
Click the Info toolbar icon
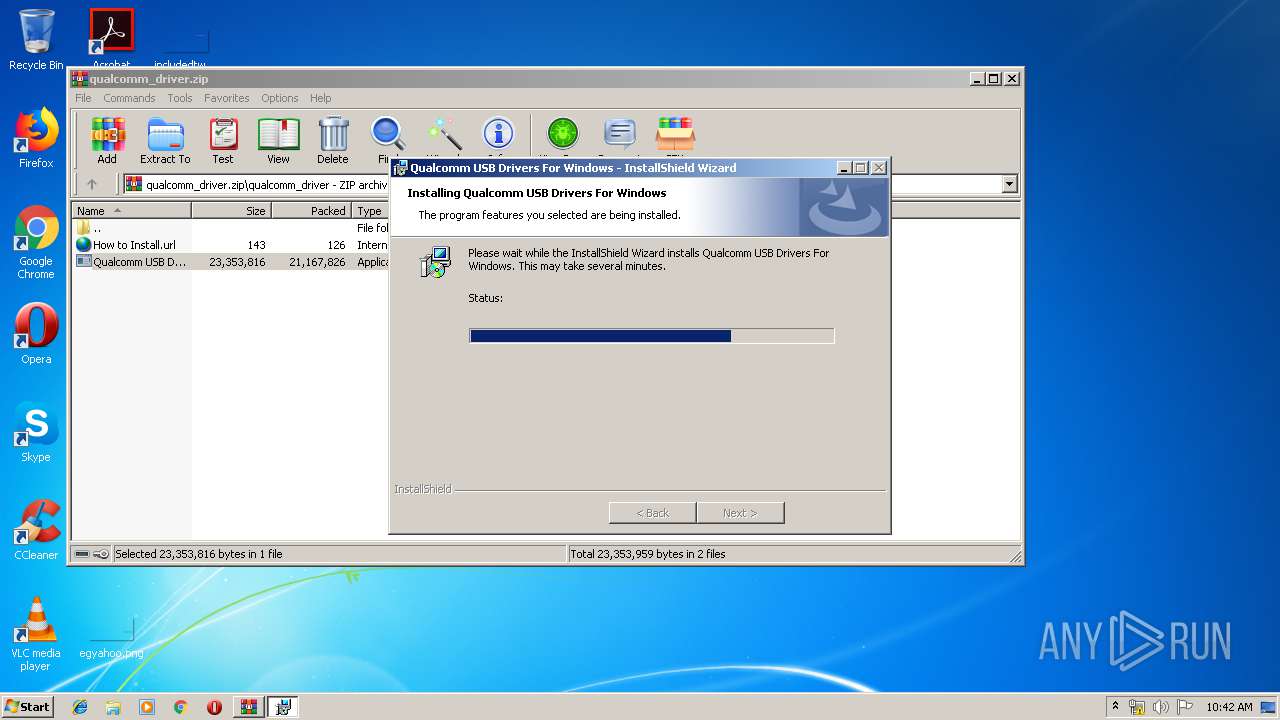(x=498, y=136)
